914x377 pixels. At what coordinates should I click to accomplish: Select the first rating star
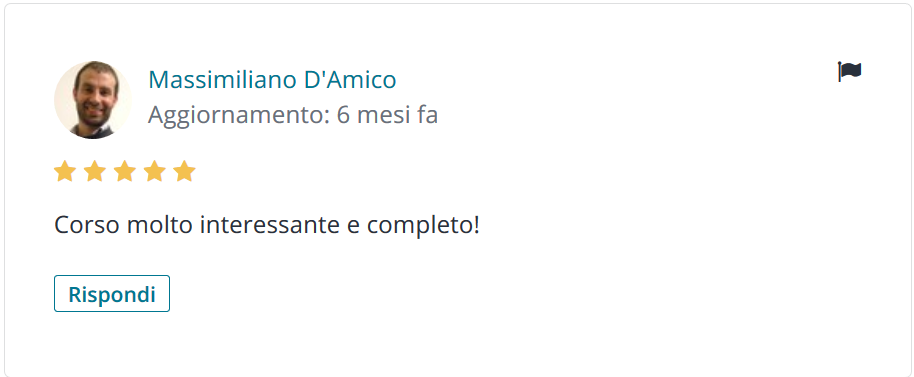tap(65, 171)
